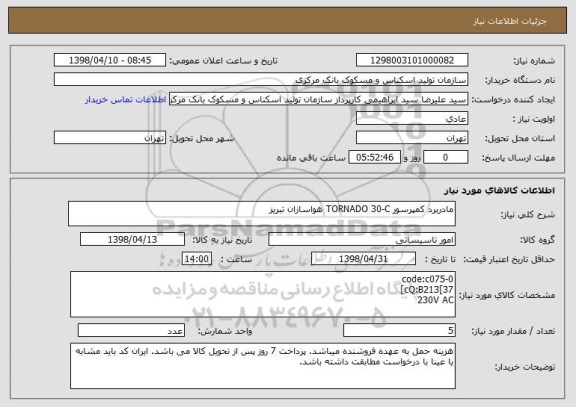Select the label اولویت نیاز

click(x=534, y=119)
